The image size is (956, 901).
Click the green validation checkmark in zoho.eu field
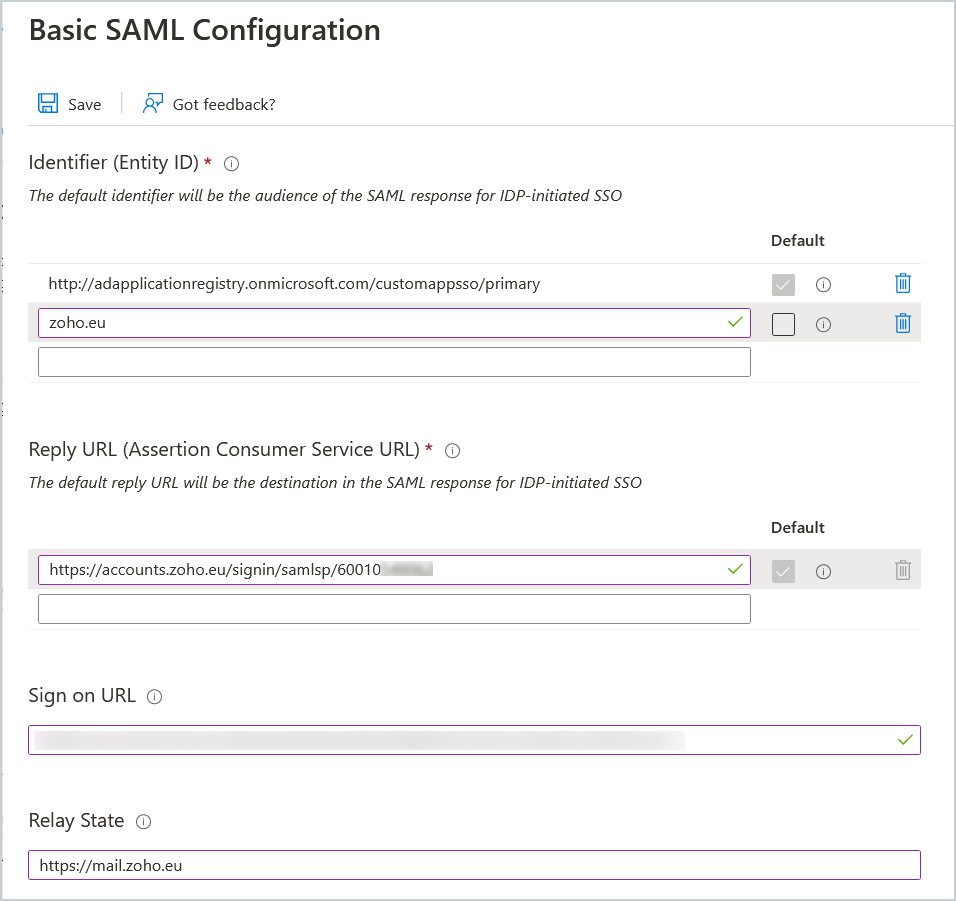click(735, 321)
